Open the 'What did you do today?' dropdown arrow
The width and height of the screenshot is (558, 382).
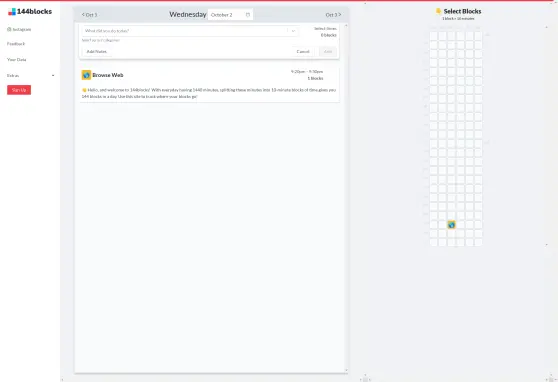tap(293, 31)
